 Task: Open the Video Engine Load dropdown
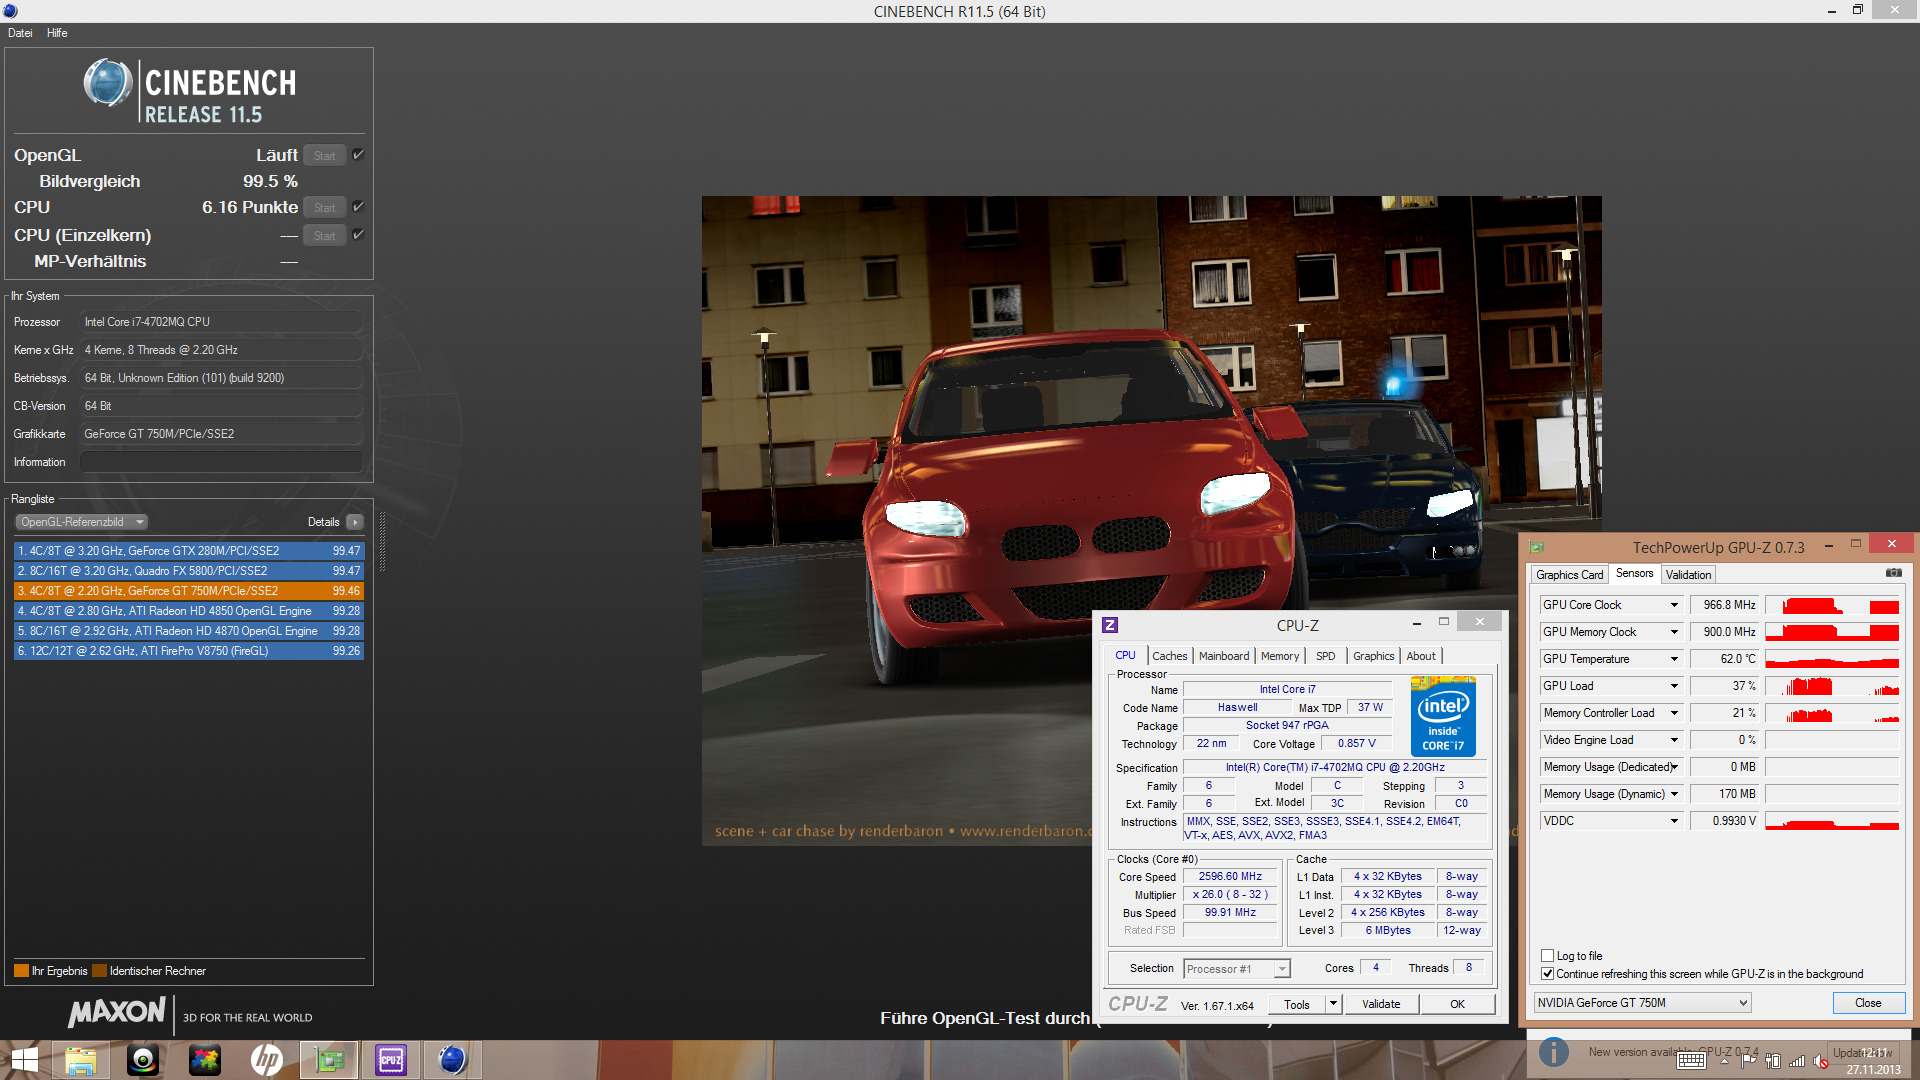[1673, 740]
